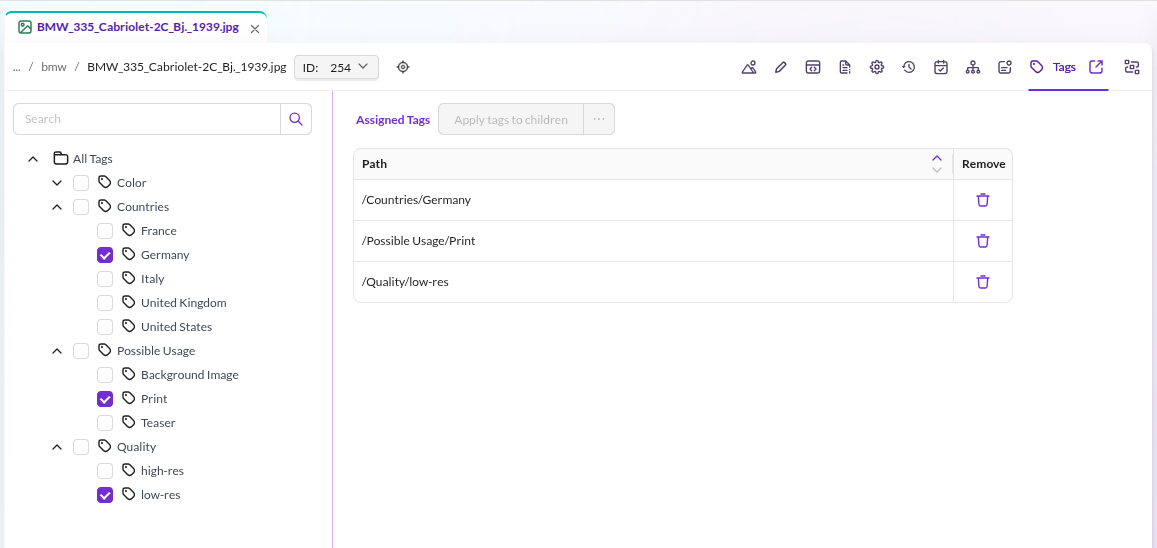Viewport: 1157px width, 548px height.
Task: Open the bmw breadcrumb folder
Action: pyautogui.click(x=54, y=67)
